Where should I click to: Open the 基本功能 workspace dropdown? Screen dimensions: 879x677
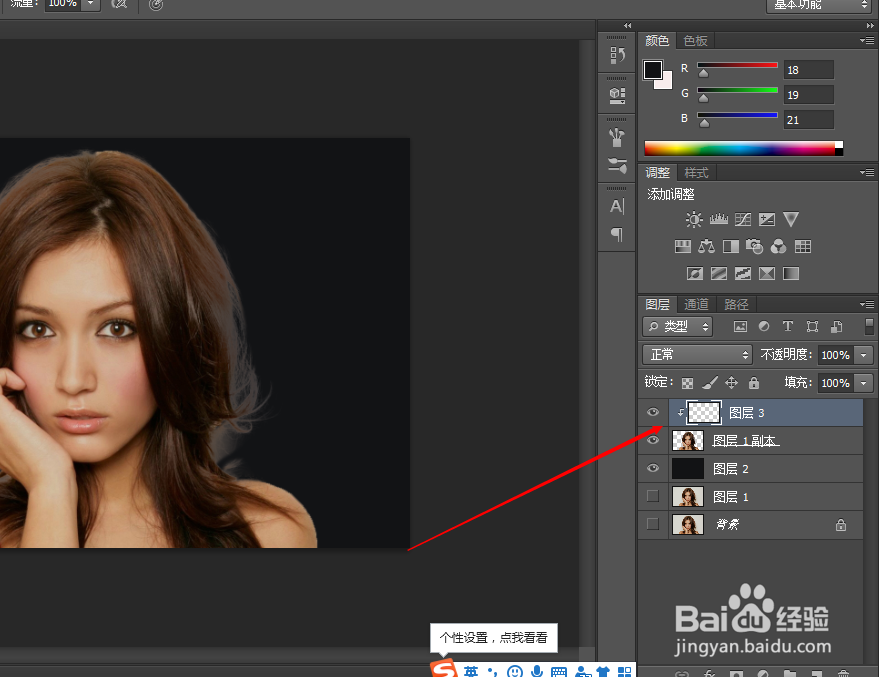pyautogui.click(x=820, y=4)
